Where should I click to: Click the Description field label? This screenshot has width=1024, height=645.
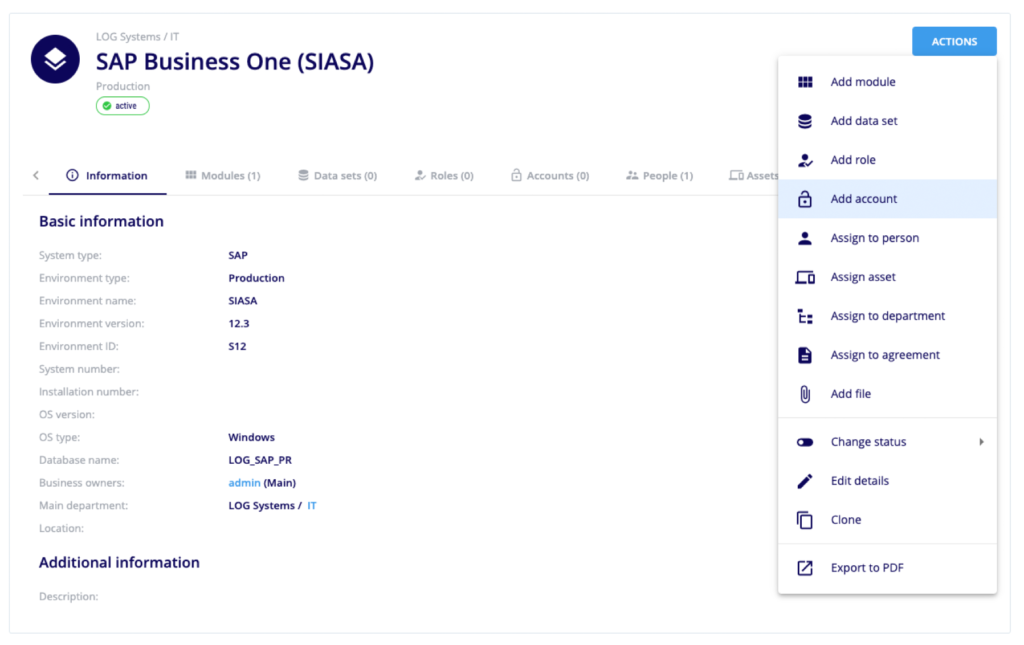[69, 597]
